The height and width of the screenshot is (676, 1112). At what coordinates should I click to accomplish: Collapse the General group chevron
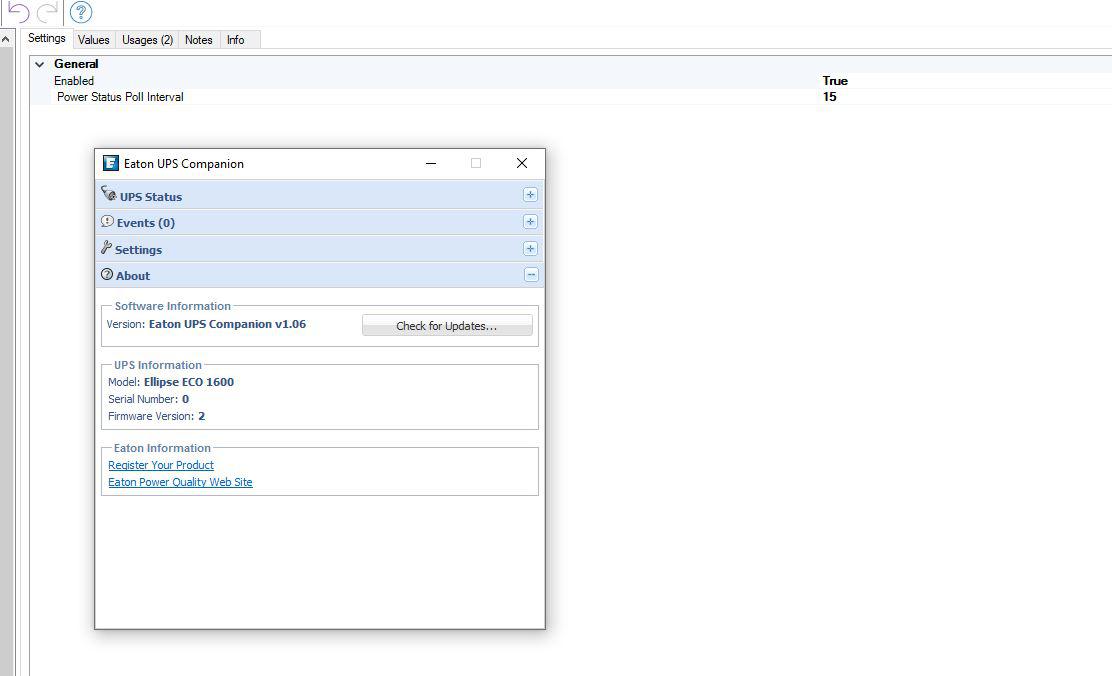tap(39, 64)
